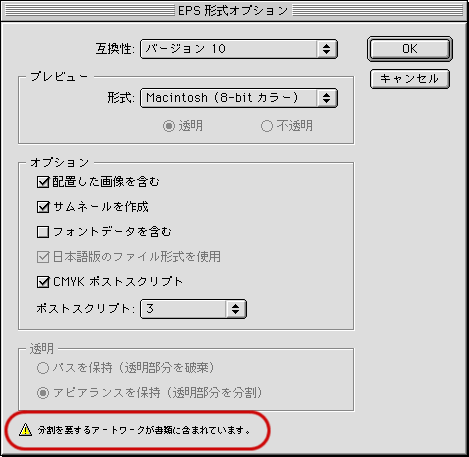Viewport: 469px width, 457px height.
Task: Select the 透明 preview radio button
Action: point(169,126)
